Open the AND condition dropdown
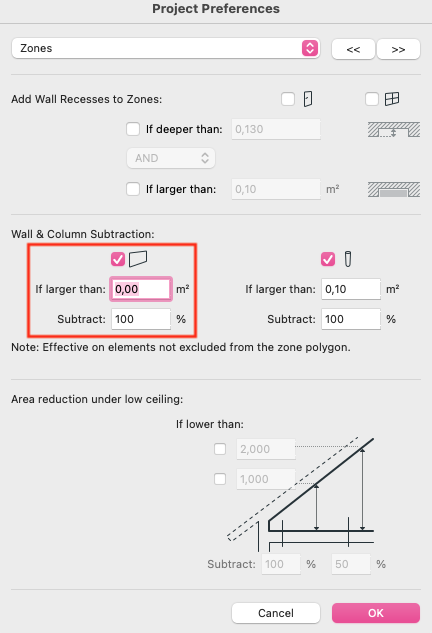Viewport: 432px width, 633px height. point(171,158)
